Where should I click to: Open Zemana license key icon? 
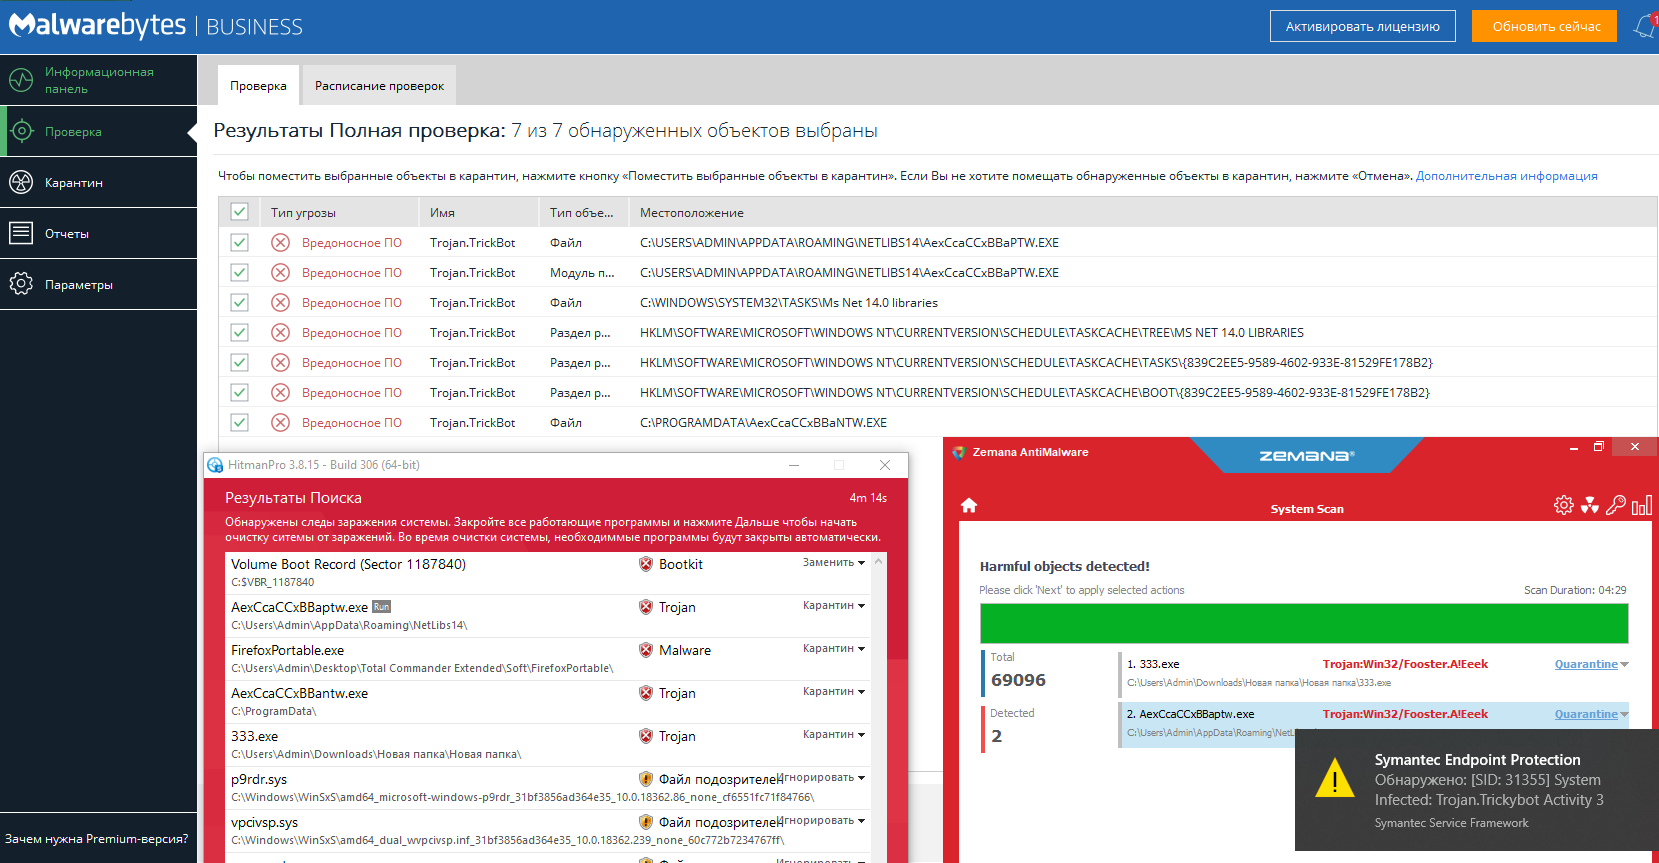1616,505
